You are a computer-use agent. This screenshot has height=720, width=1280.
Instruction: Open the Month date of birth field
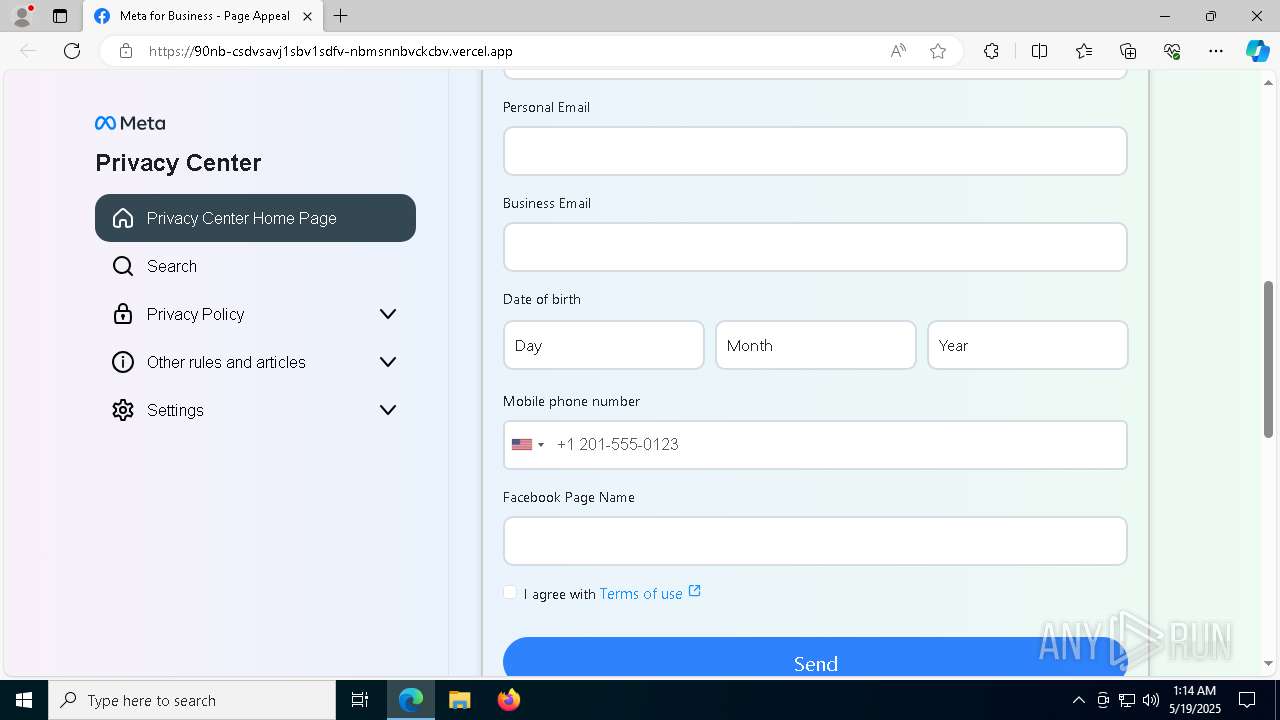pos(816,345)
